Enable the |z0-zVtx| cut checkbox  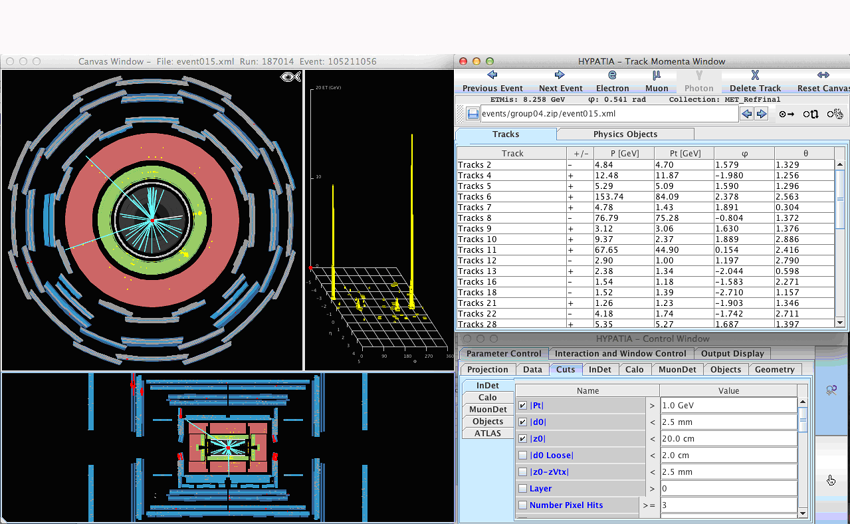click(x=523, y=472)
